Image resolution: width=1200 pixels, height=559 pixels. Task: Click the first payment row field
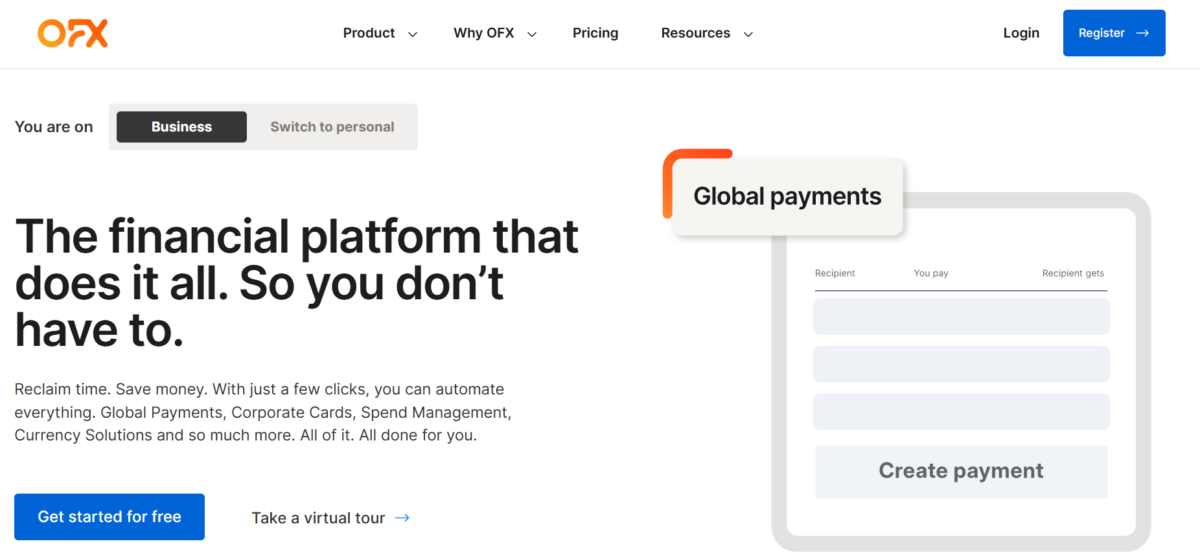[961, 316]
